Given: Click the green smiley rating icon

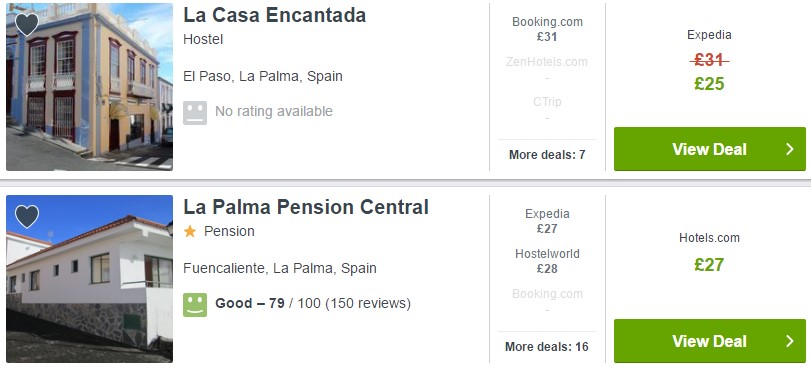Looking at the screenshot, I should [195, 305].
